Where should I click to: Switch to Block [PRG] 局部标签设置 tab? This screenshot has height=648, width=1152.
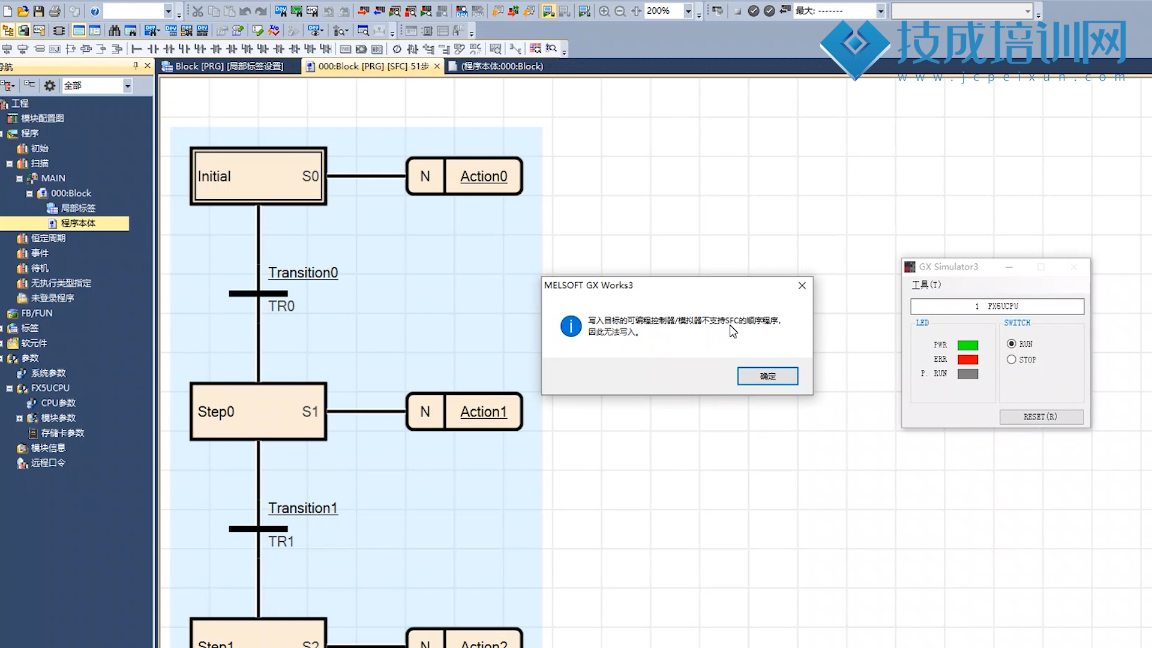(x=228, y=66)
